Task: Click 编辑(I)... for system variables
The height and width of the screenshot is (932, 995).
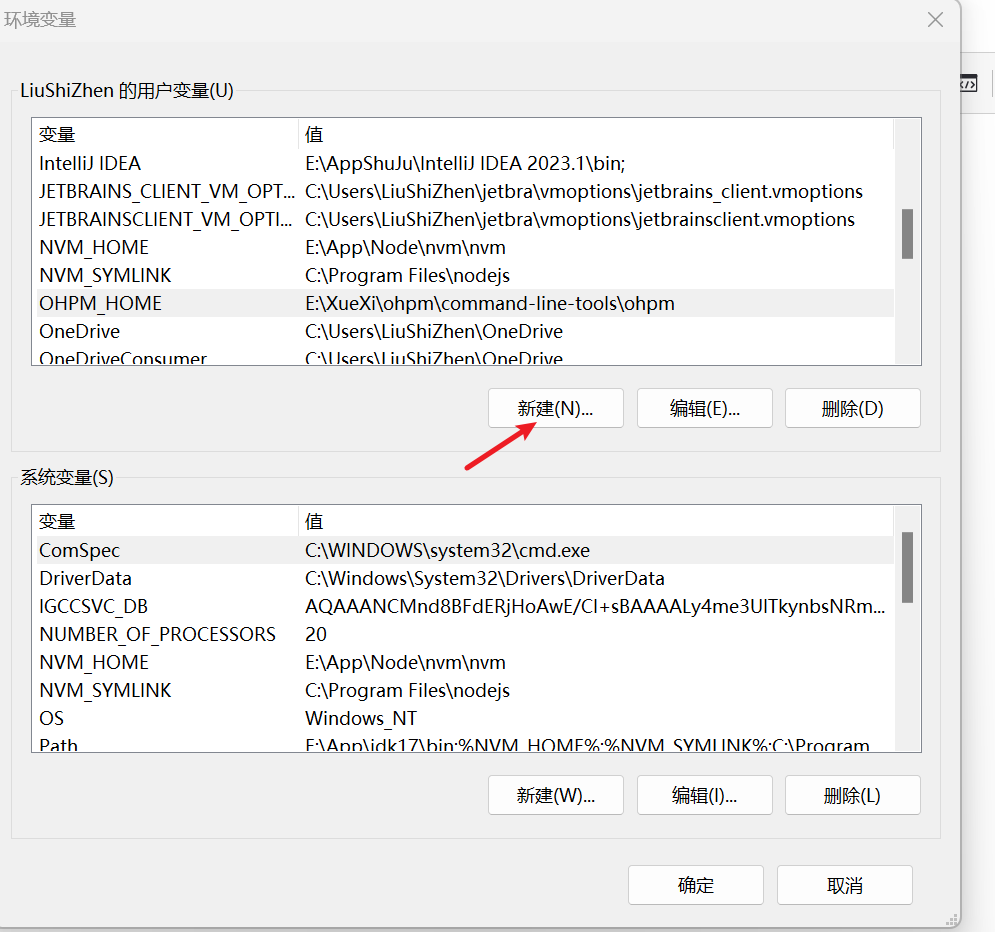Action: click(704, 795)
